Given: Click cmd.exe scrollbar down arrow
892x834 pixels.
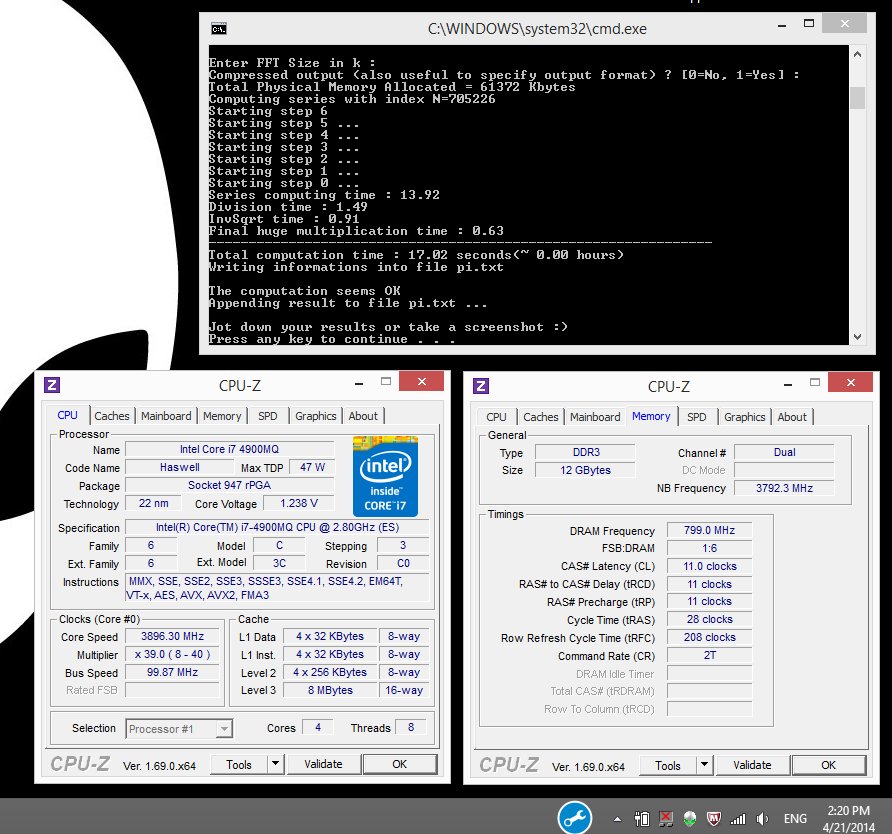Looking at the screenshot, I should click(x=857, y=336).
